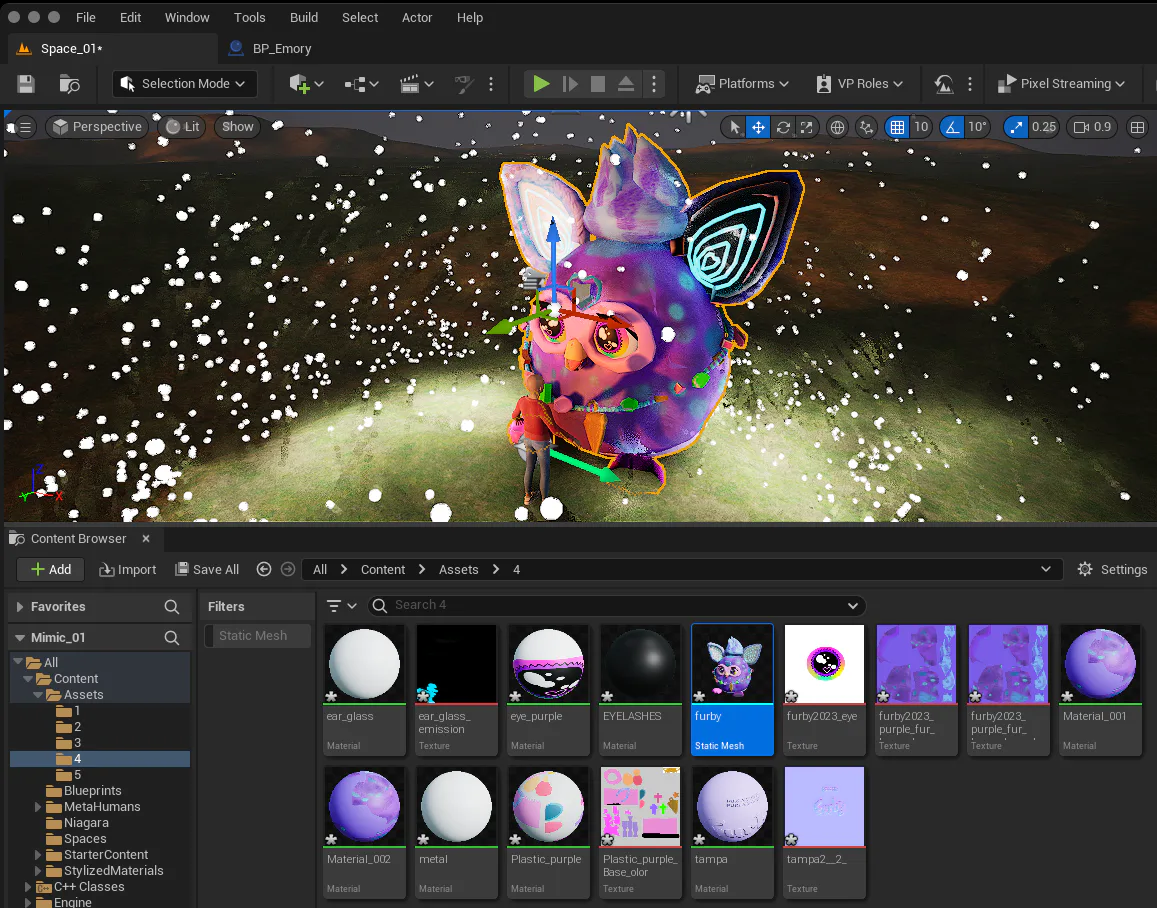Screen dimensions: 1157x908
Task: Select the Niagara folder in the tree
Action: pos(86,822)
